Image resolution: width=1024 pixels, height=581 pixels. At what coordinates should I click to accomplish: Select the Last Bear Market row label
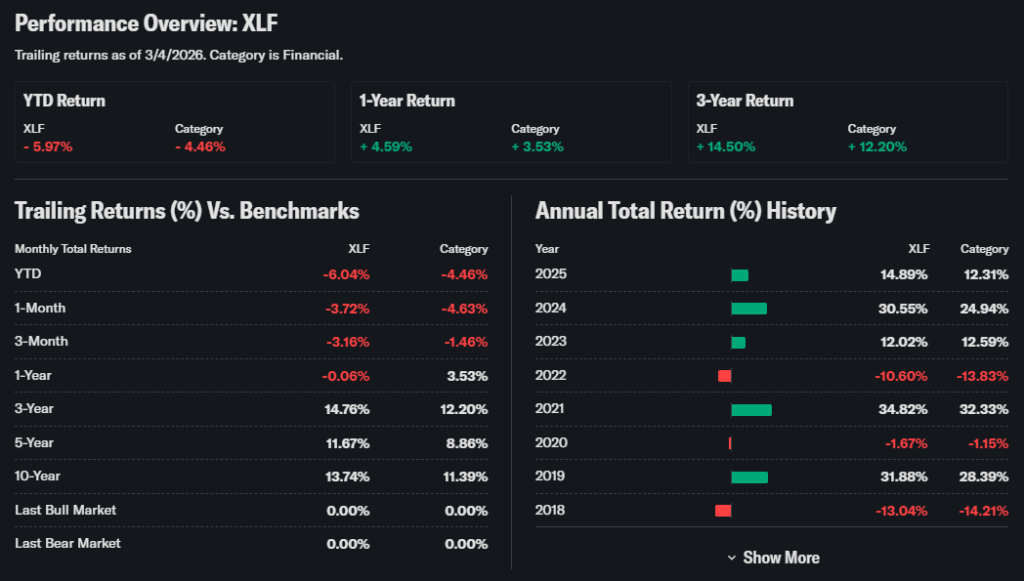[x=67, y=543]
